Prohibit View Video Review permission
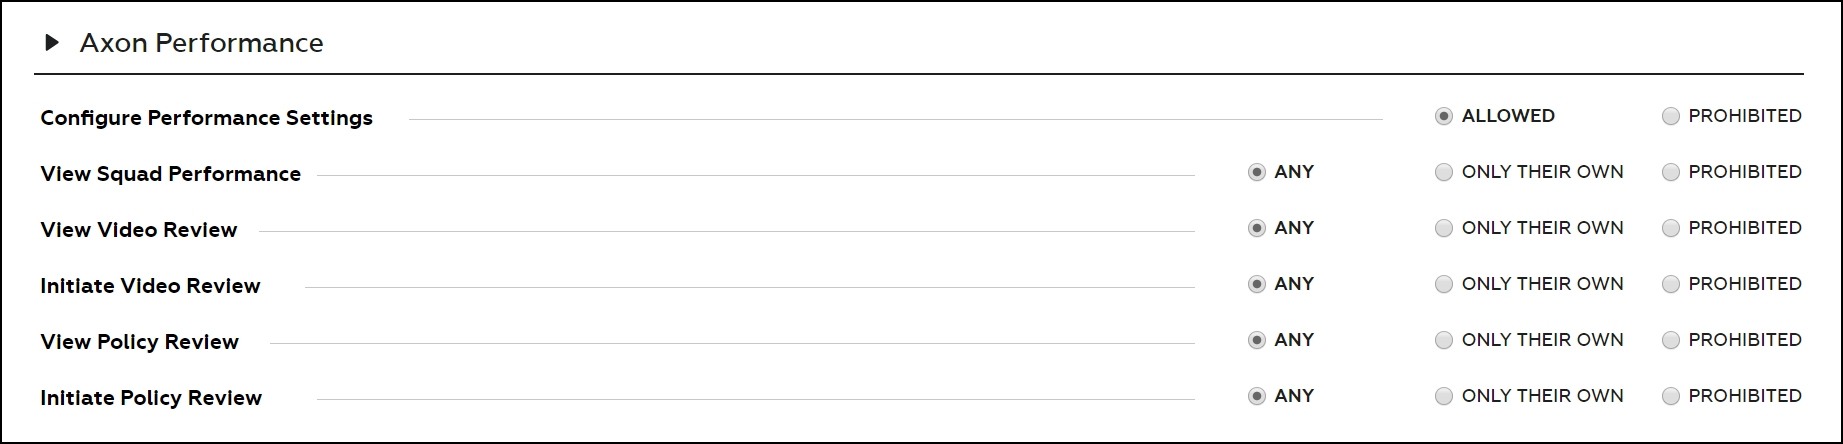The image size is (1843, 444). click(1671, 228)
